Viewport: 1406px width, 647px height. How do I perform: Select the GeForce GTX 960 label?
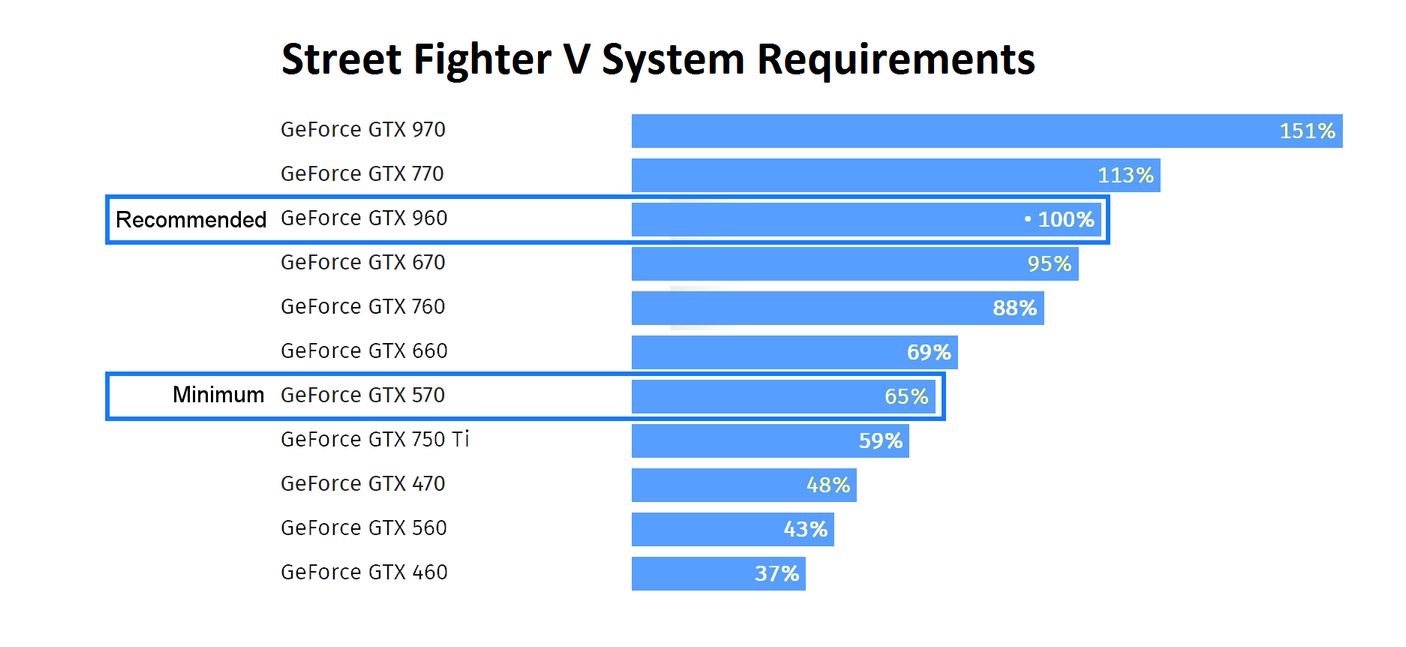coord(363,218)
